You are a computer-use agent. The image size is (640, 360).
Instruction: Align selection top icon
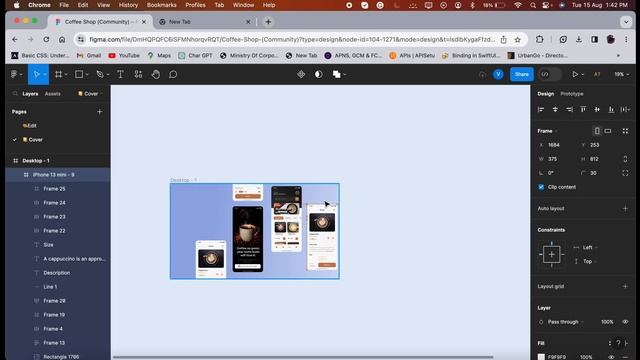click(x=583, y=109)
